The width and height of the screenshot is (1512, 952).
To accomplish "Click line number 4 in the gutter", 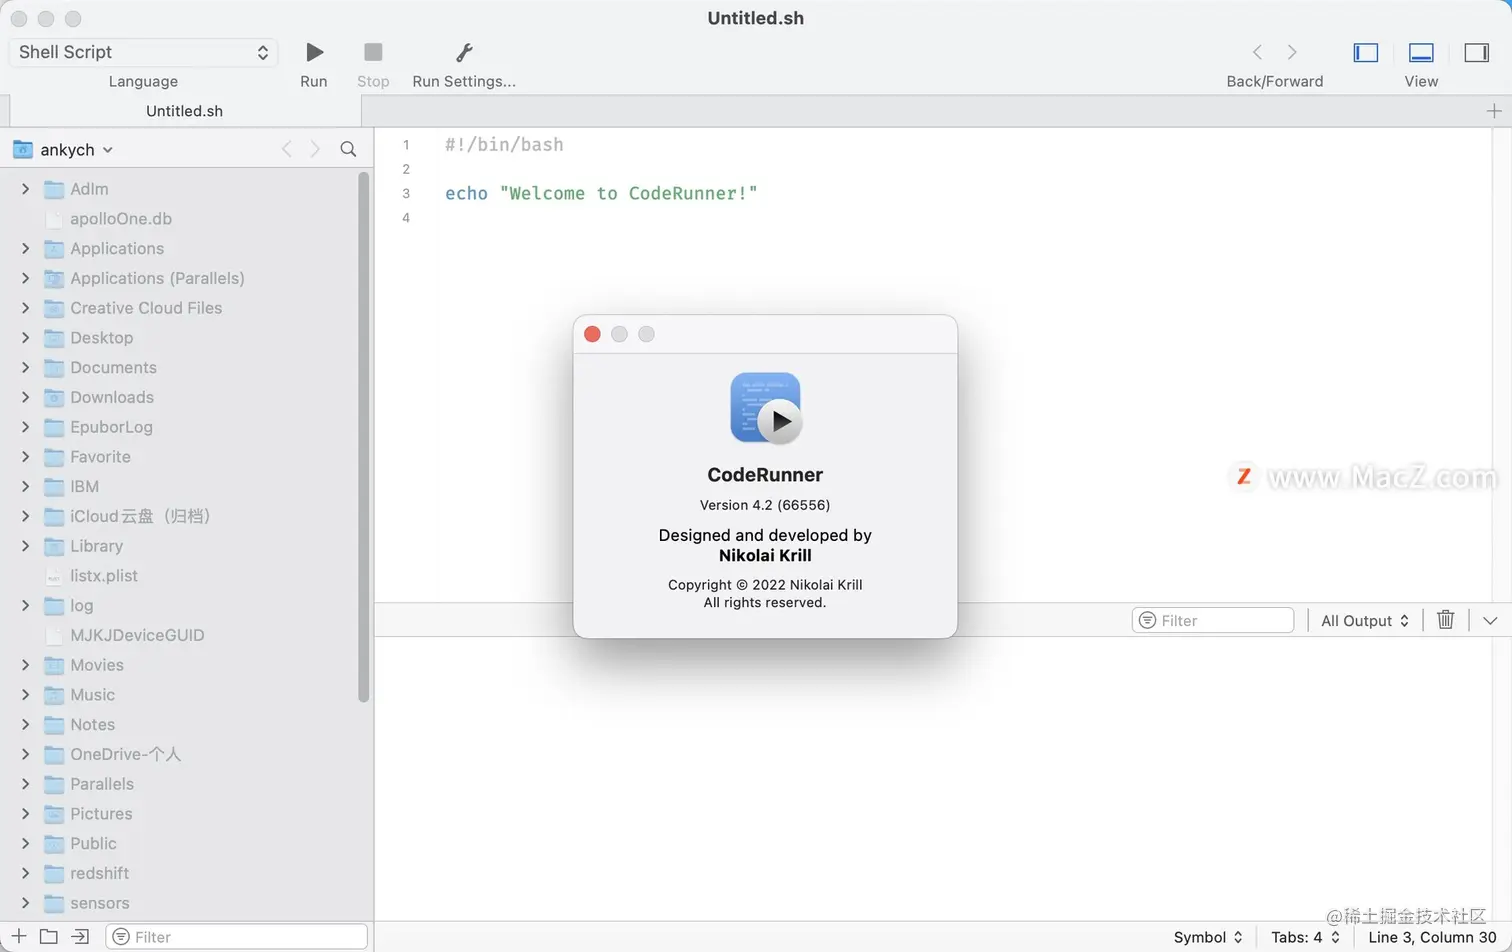I will [x=406, y=218].
